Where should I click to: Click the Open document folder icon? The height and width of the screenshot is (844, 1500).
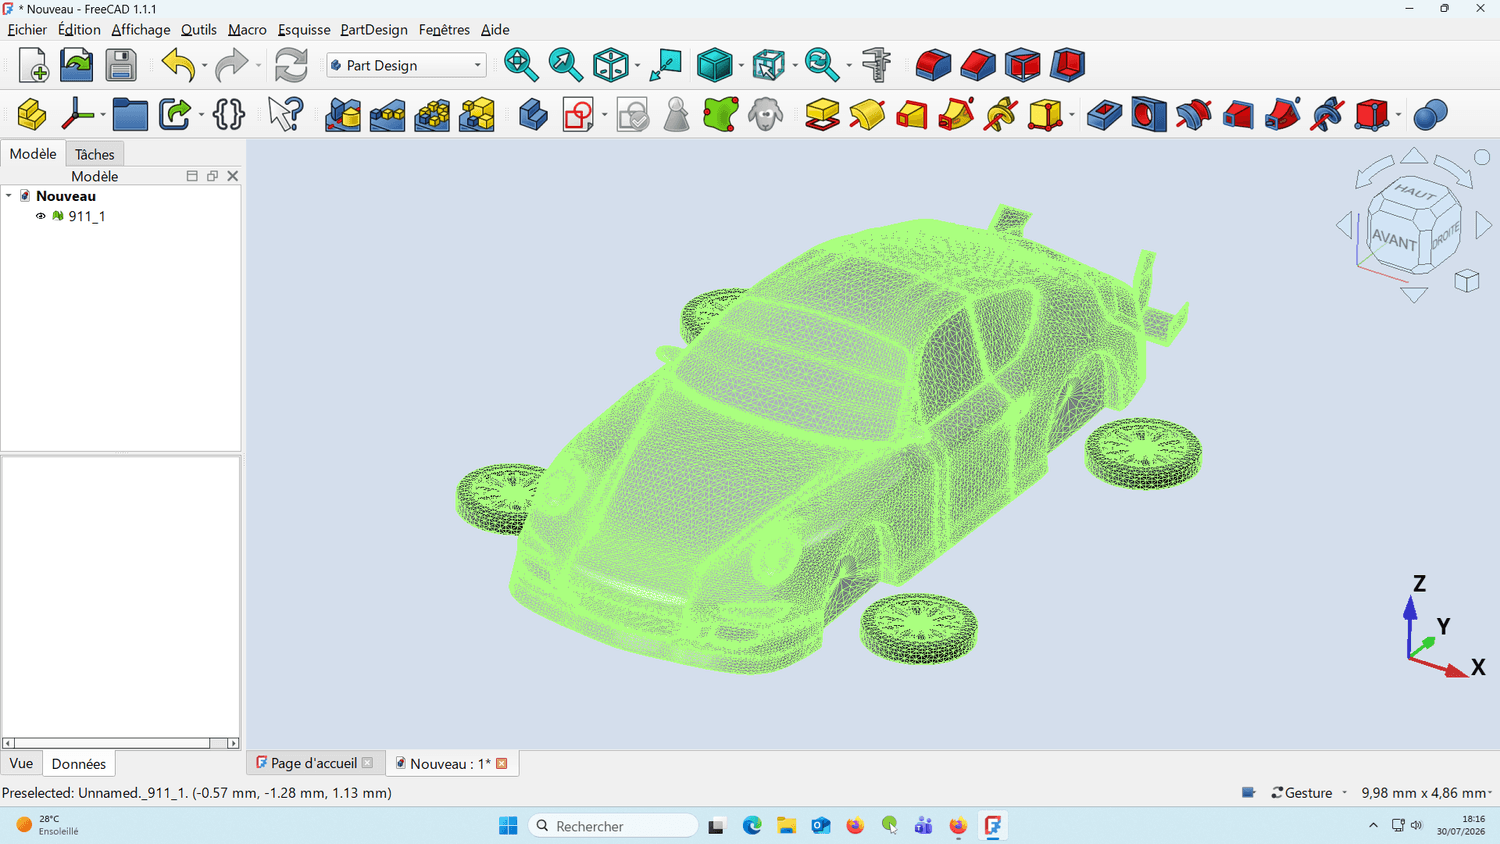pos(77,65)
